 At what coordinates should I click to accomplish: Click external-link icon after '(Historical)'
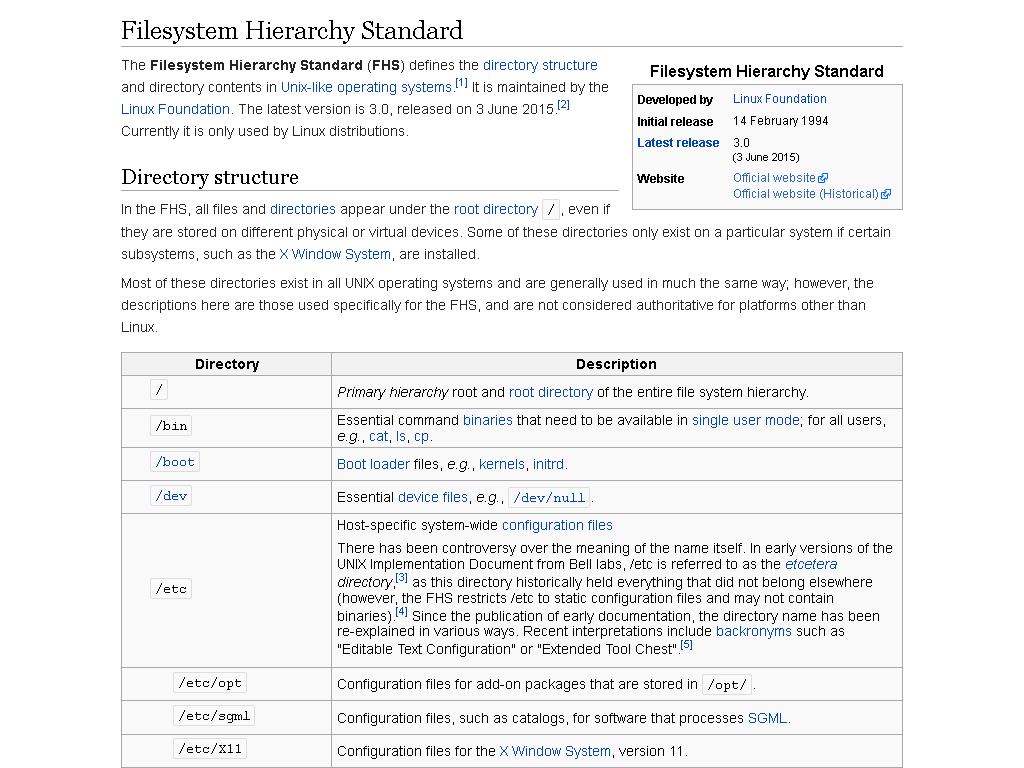point(886,195)
